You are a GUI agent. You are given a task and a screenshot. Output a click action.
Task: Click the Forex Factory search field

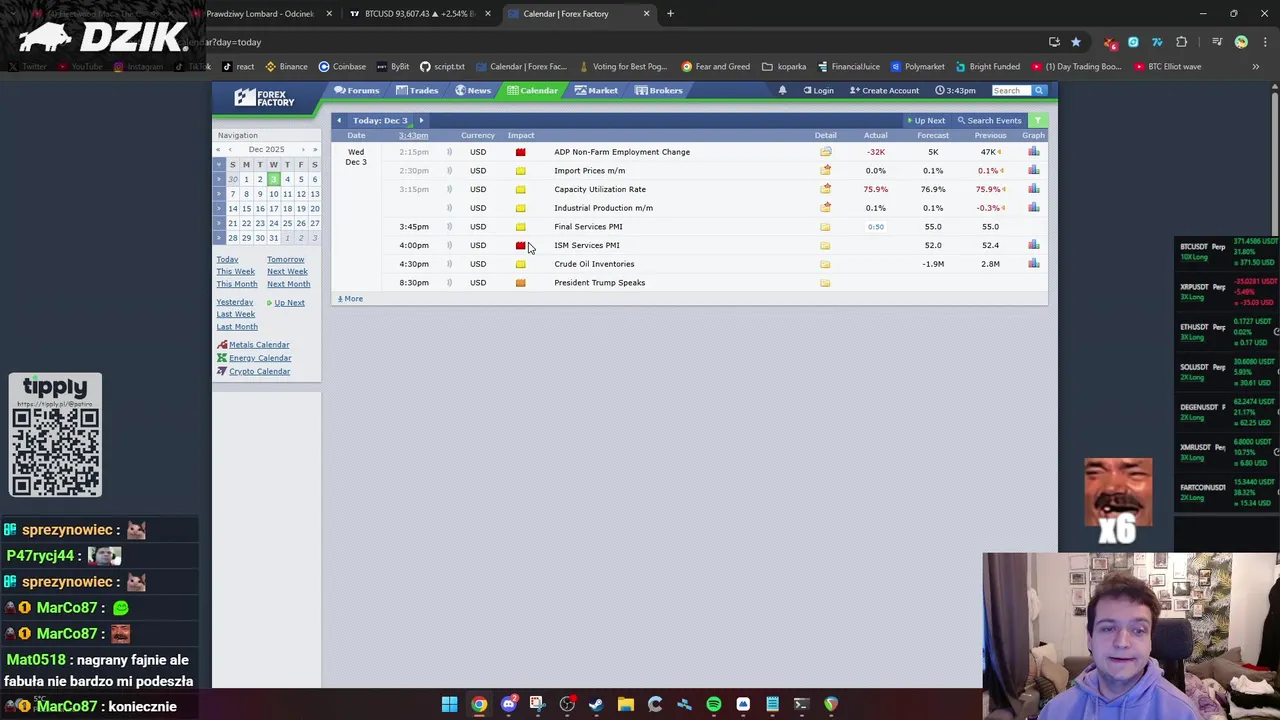click(1011, 91)
